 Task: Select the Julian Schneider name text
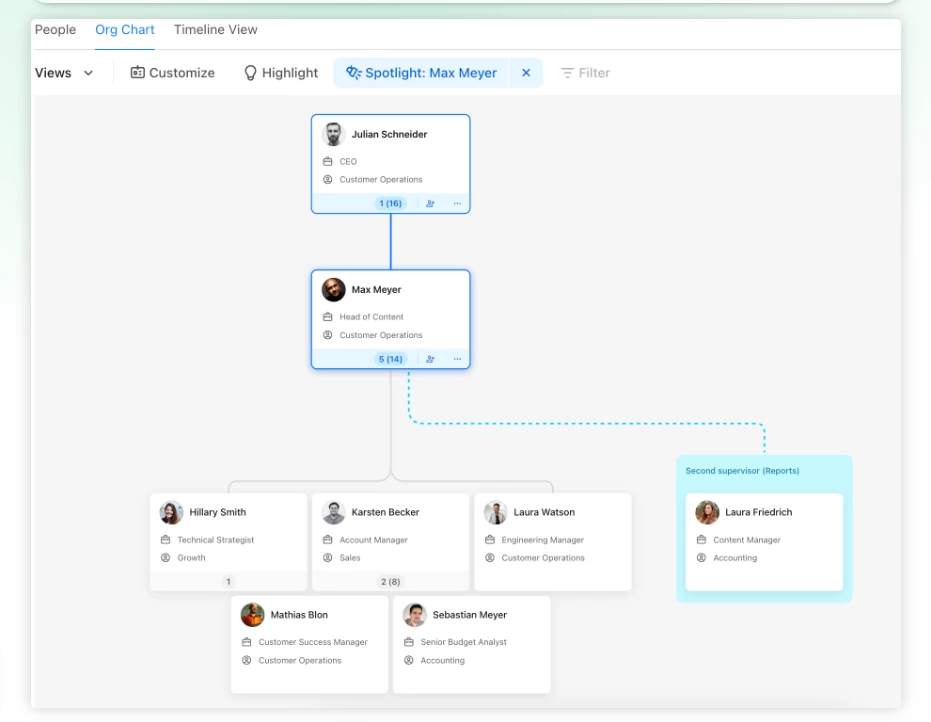390,134
